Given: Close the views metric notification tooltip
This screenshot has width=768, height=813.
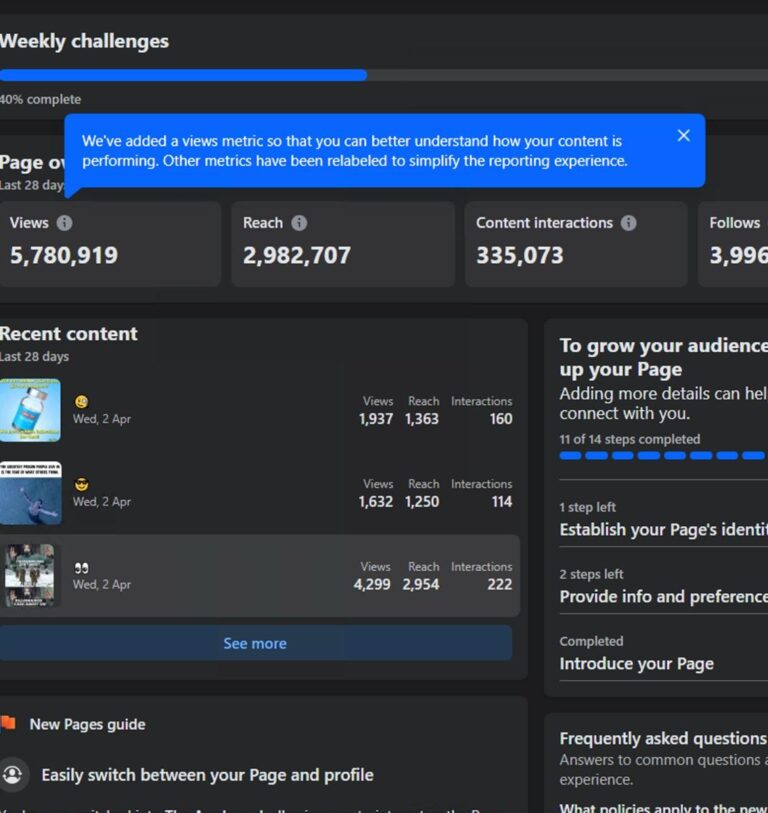Looking at the screenshot, I should point(683,136).
